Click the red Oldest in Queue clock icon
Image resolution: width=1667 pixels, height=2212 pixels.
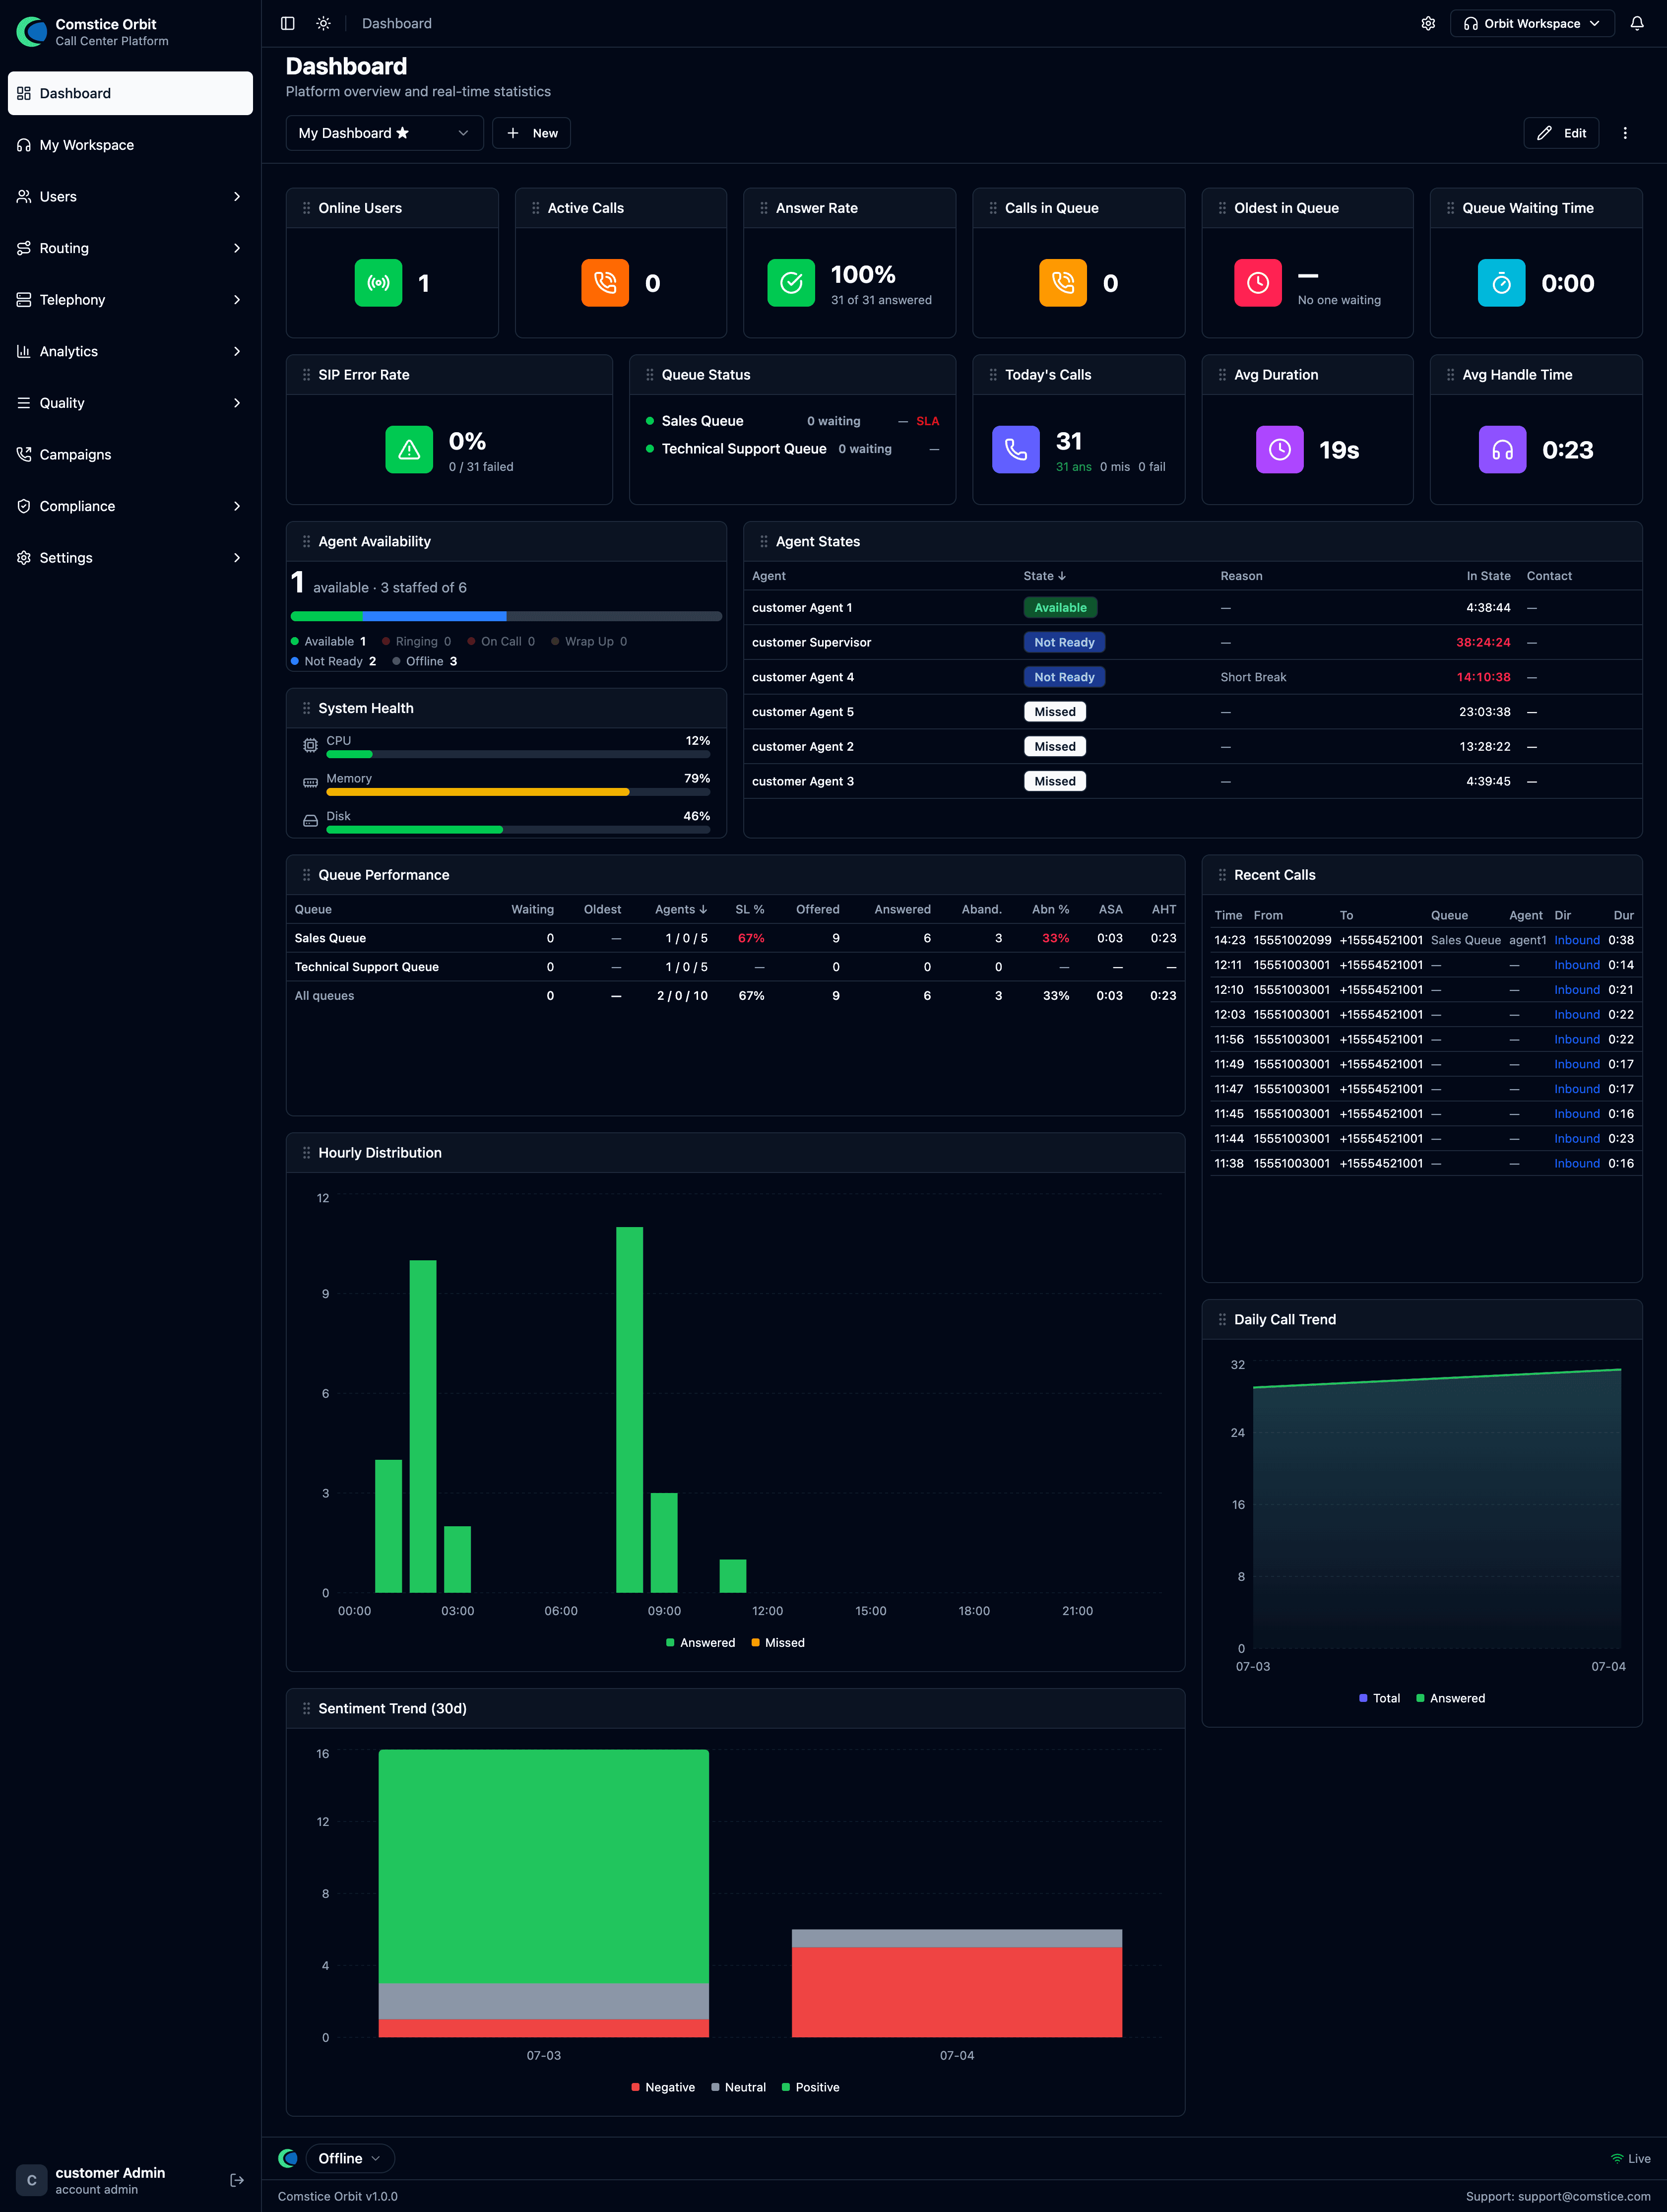[1258, 283]
